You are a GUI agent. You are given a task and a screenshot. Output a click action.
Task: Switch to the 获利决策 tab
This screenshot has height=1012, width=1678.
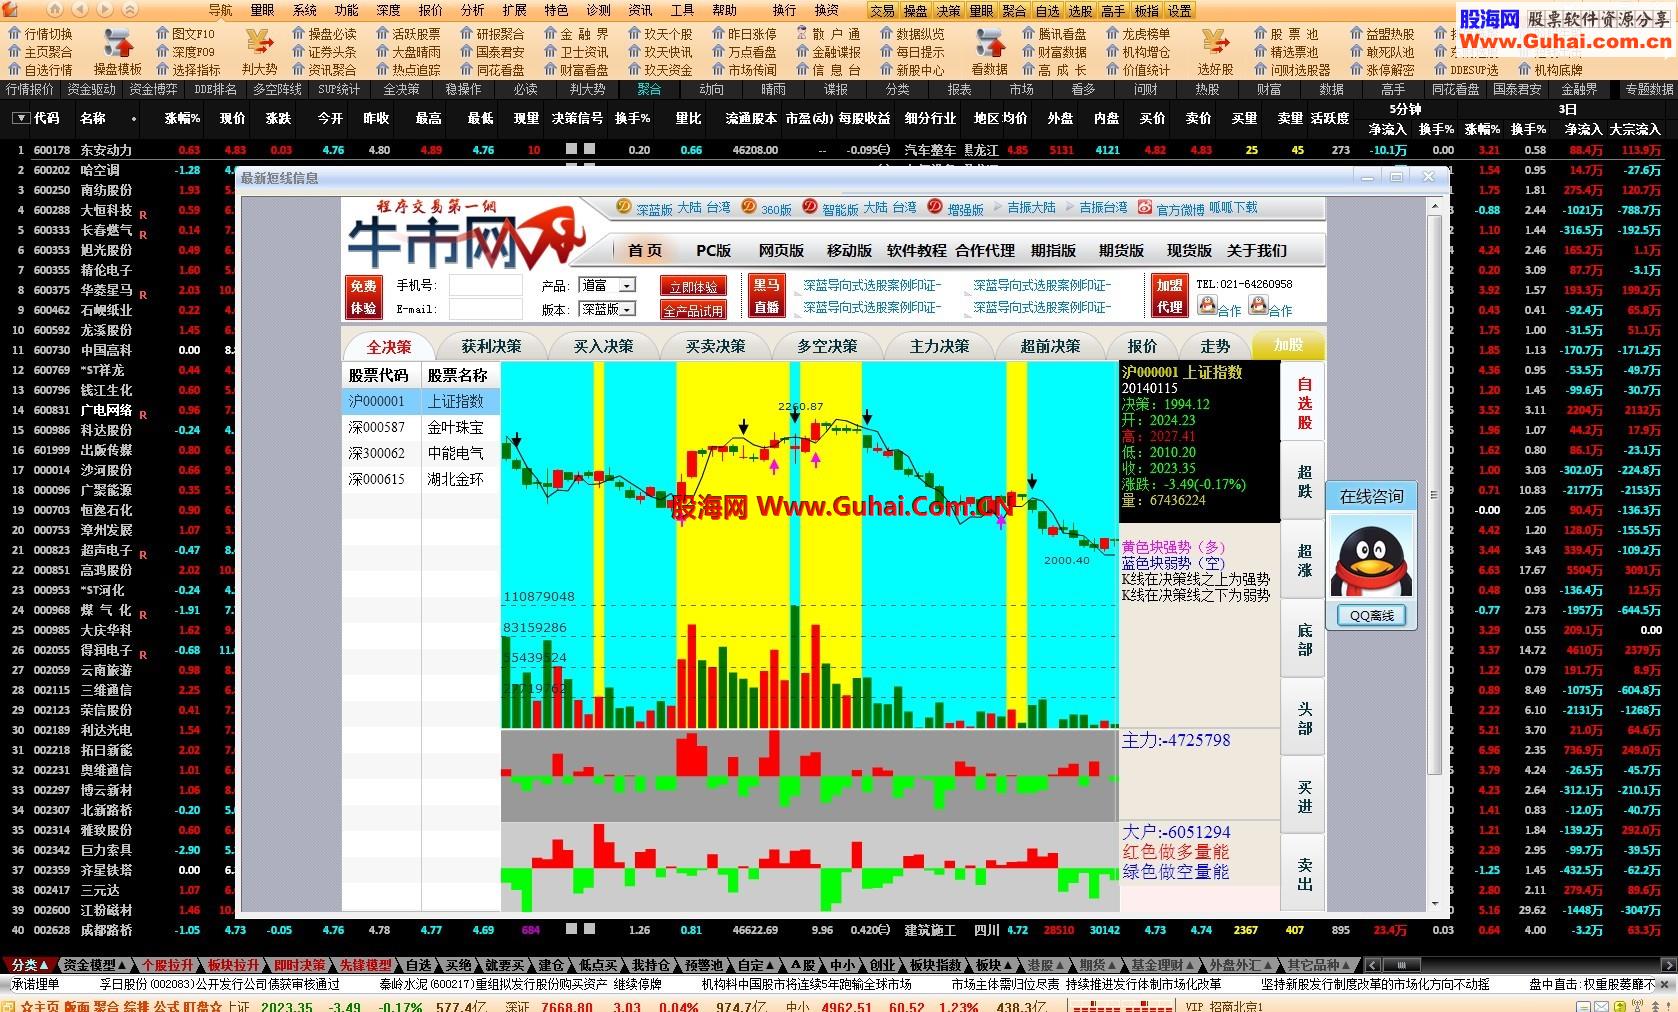tap(491, 346)
